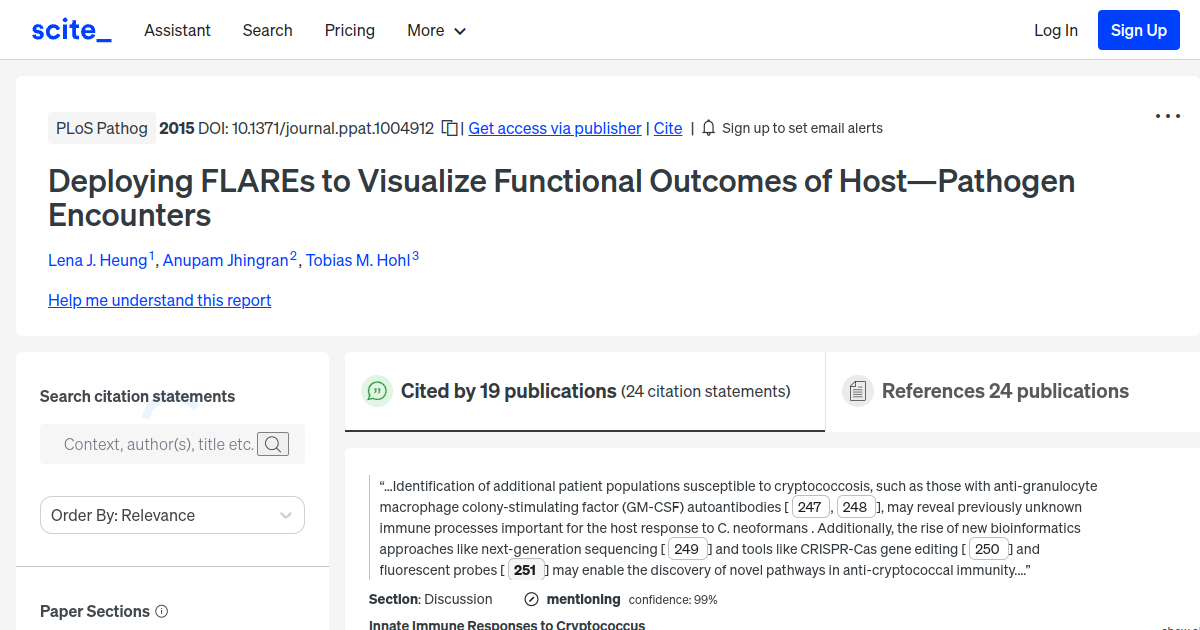
Task: Click the green citation smiley icon
Action: pos(377,391)
